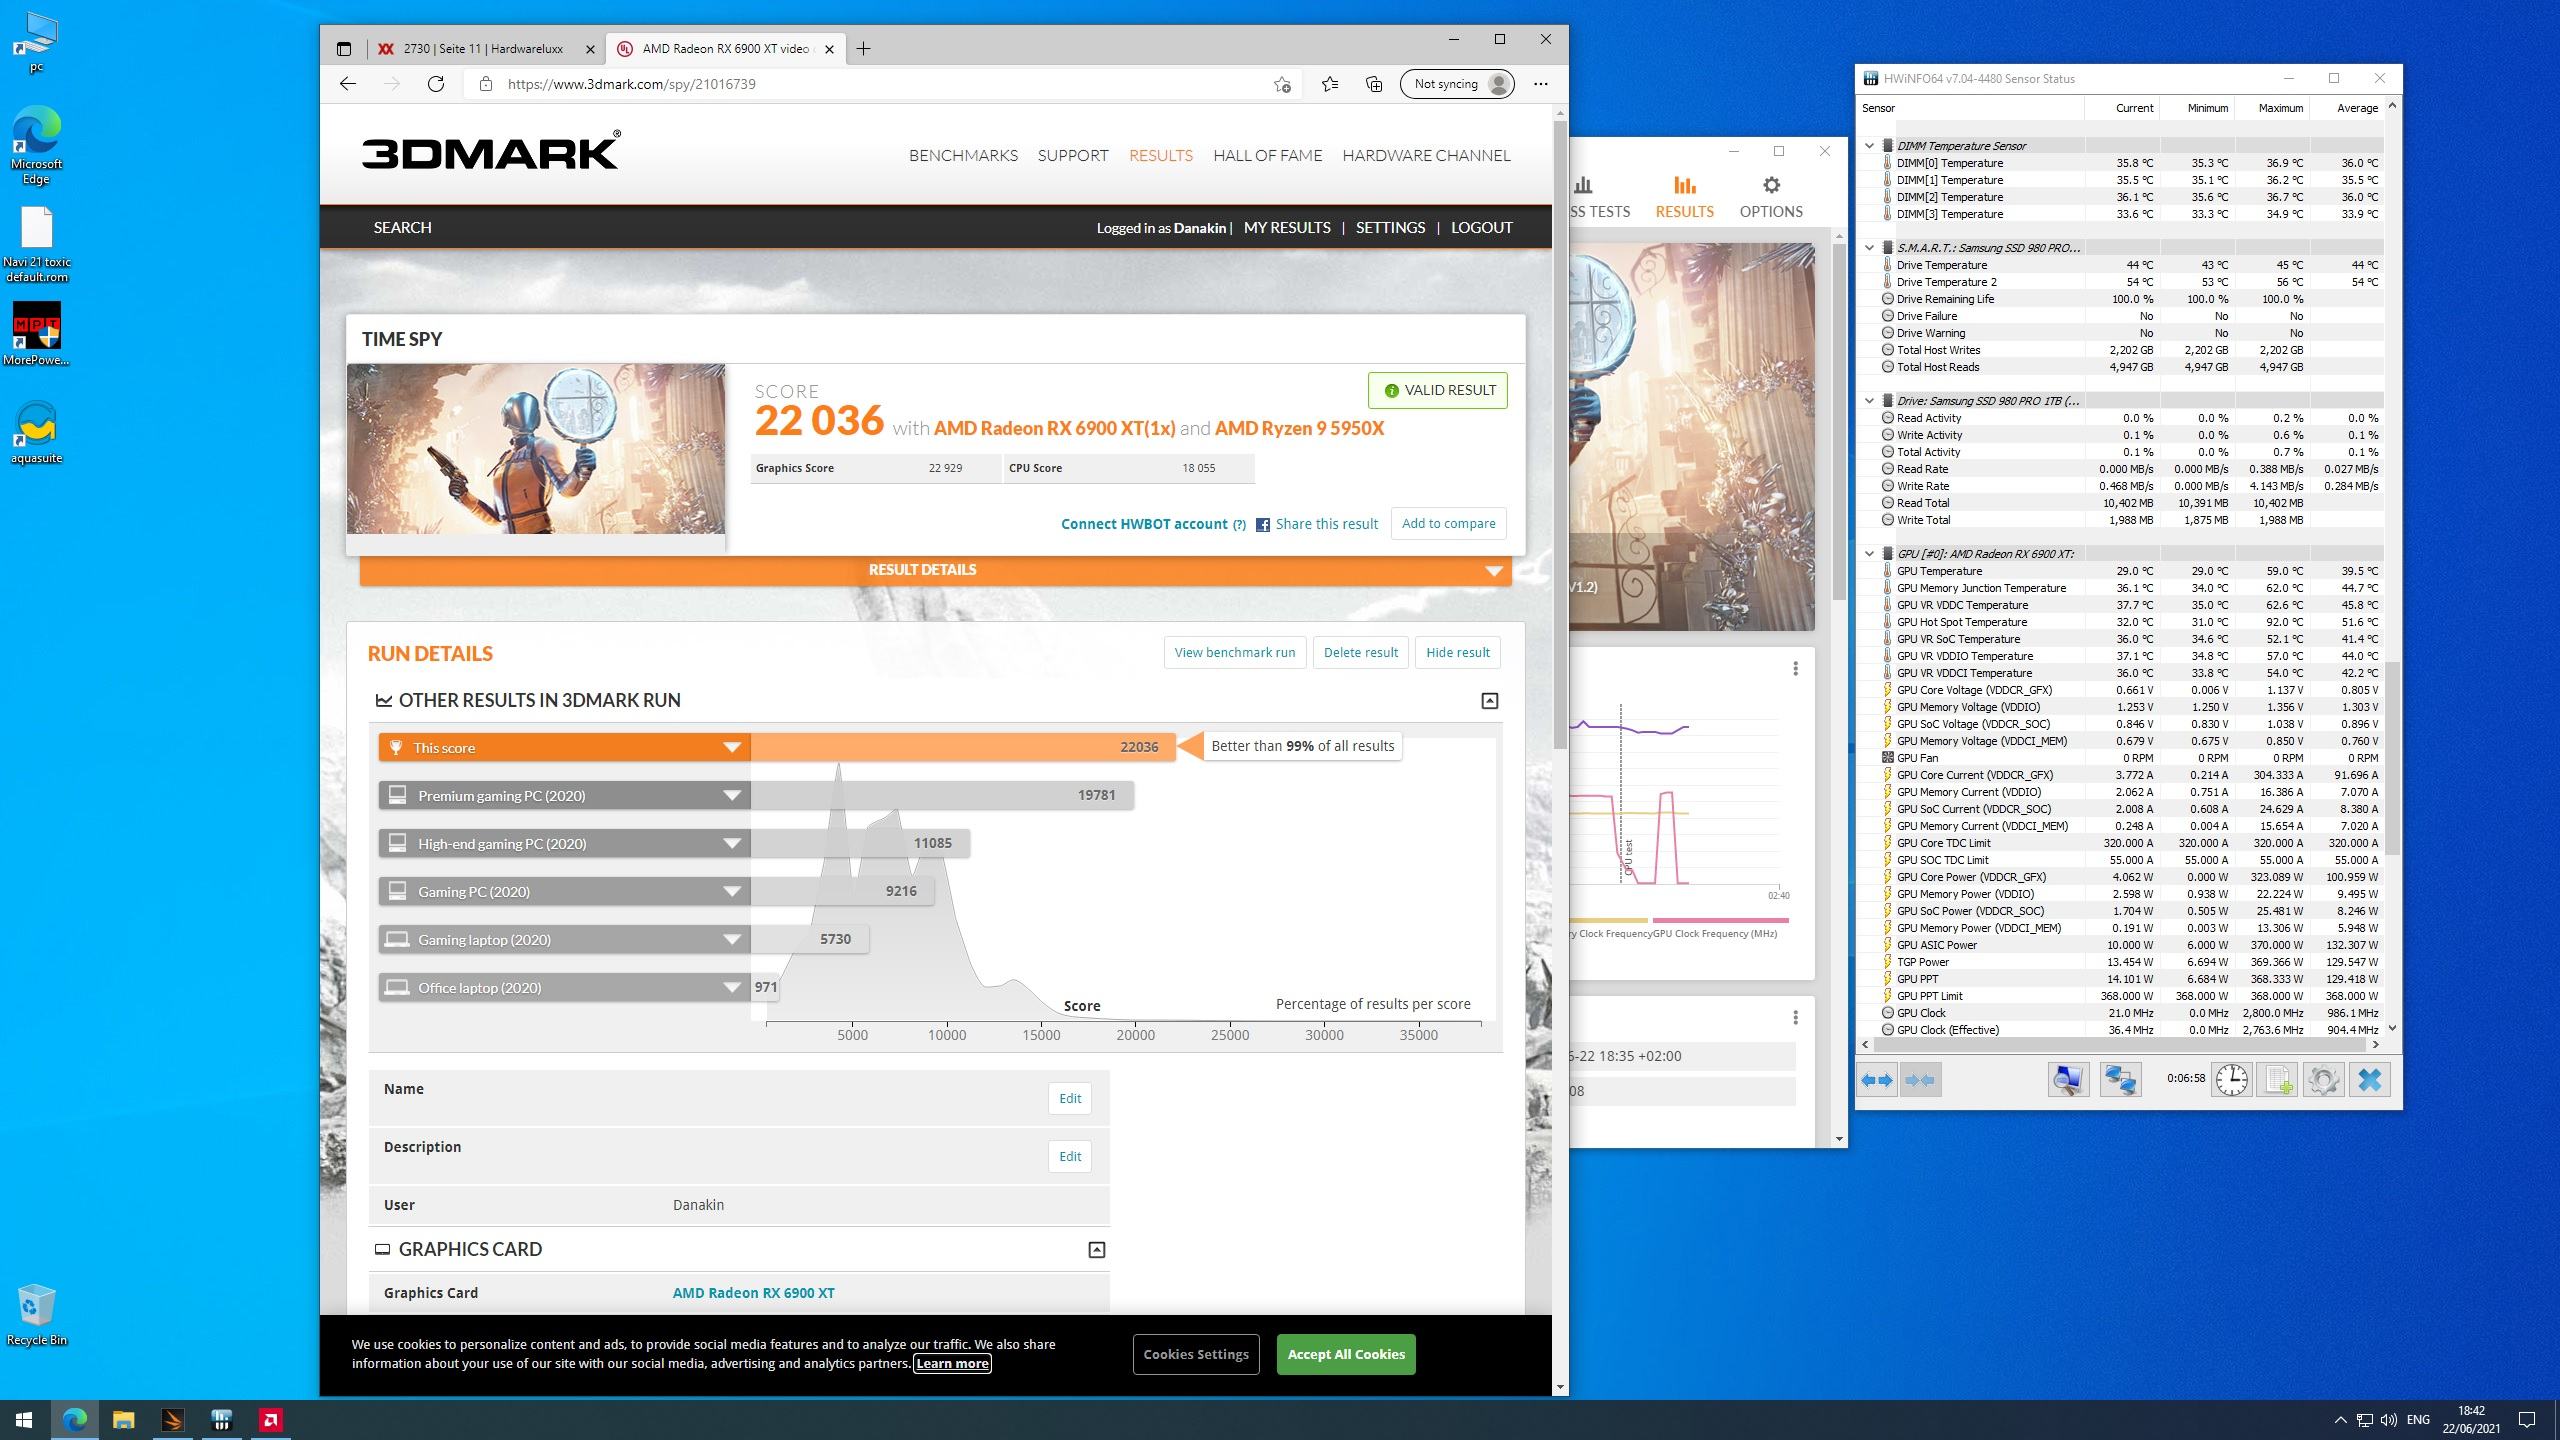Expand Gaming PC (2020) row dropdown
This screenshot has width=2560, height=1440.
pyautogui.click(x=732, y=892)
